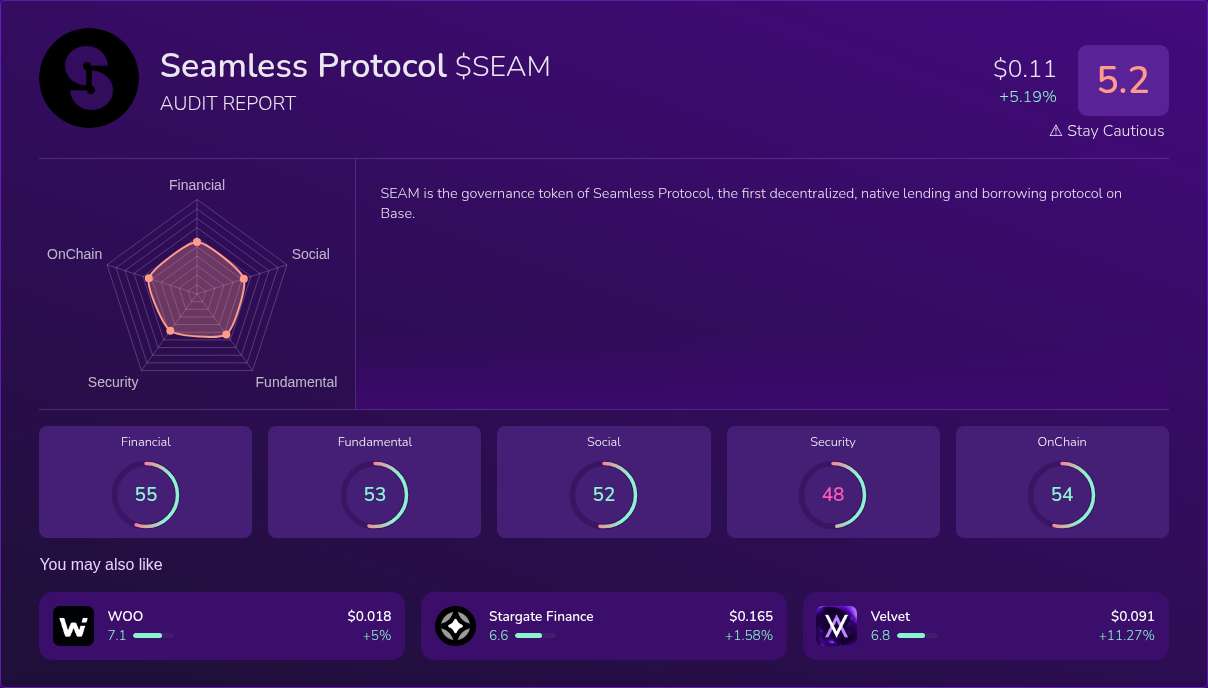Click the Financial vertex on the radar chart
1208x688 pixels.
[x=197, y=242]
